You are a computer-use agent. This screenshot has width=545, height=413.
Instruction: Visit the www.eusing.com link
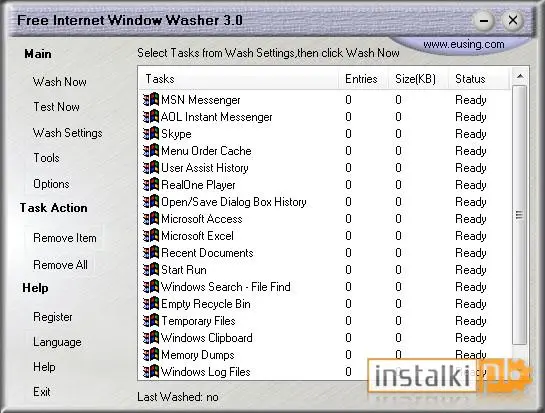(x=464, y=44)
